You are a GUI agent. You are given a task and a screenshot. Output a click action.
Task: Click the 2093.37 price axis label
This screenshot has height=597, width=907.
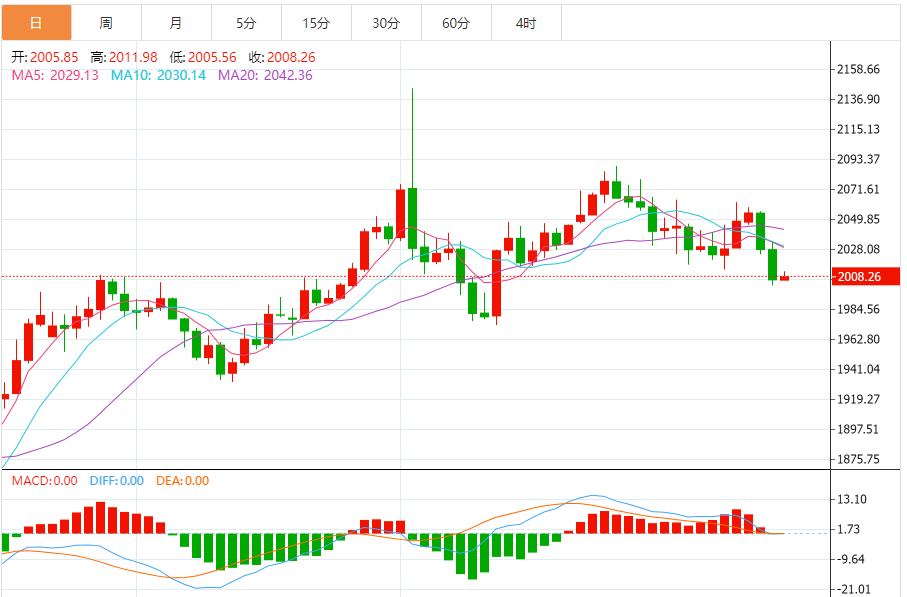tap(858, 159)
